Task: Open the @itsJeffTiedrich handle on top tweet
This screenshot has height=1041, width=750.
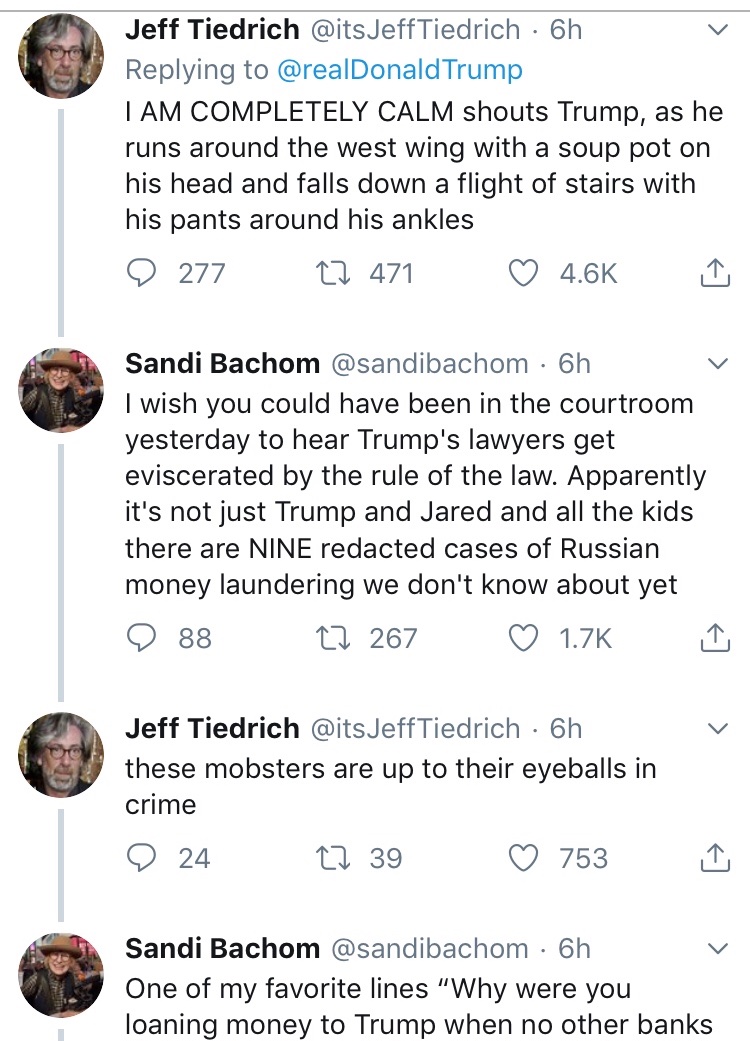Action: pos(415,30)
